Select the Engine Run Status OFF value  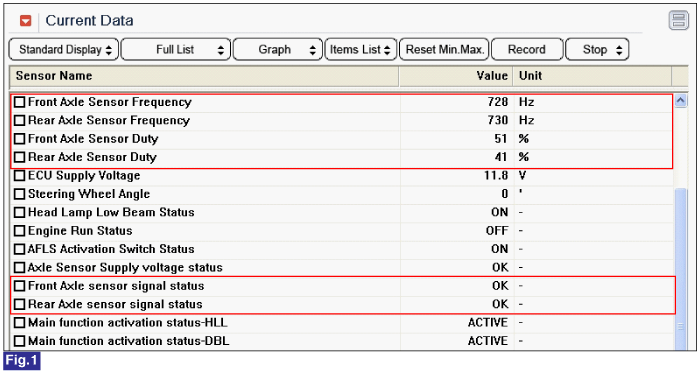[x=497, y=231]
